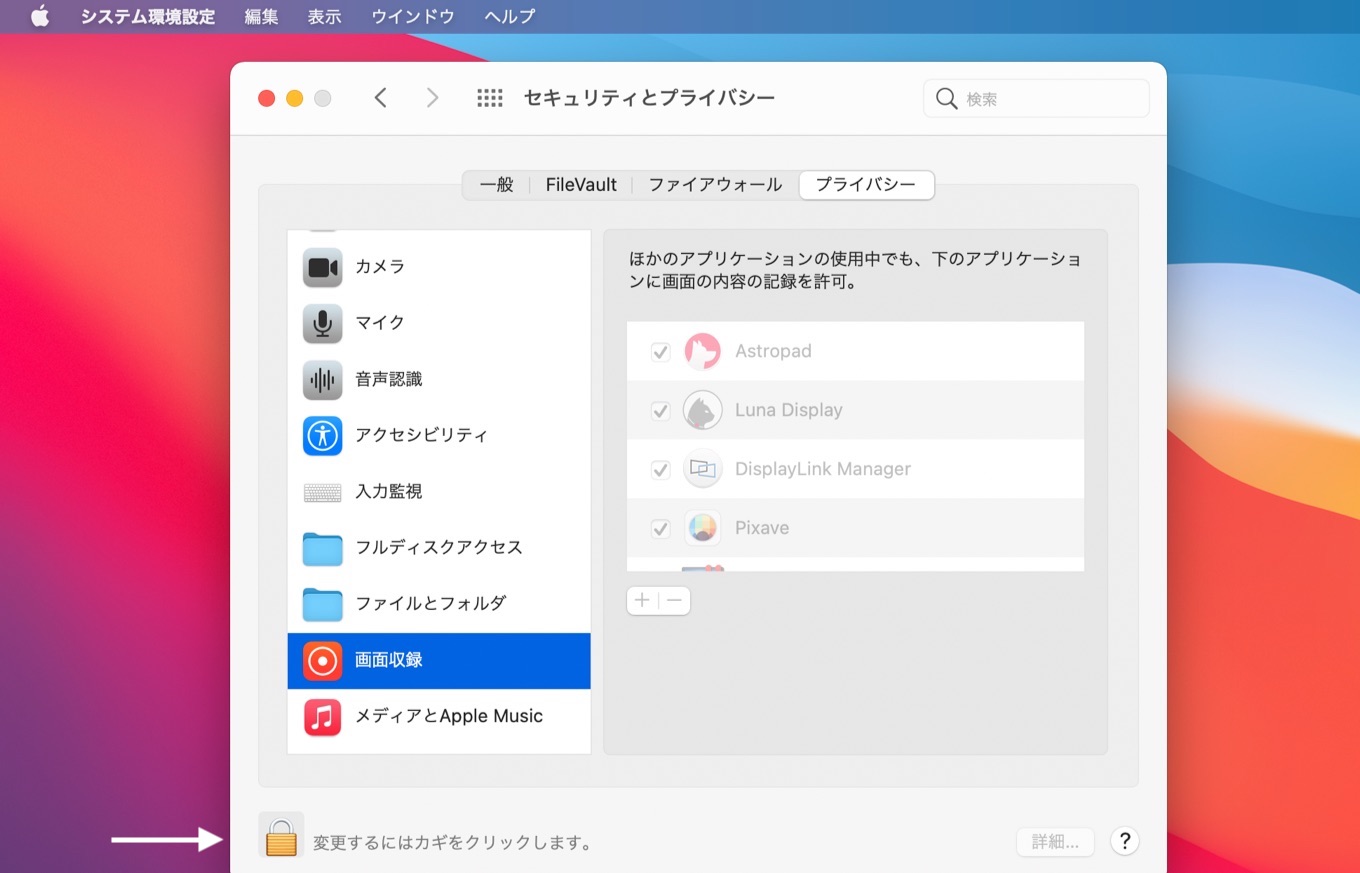Select アクセシビリティ text in the list

[x=421, y=435]
